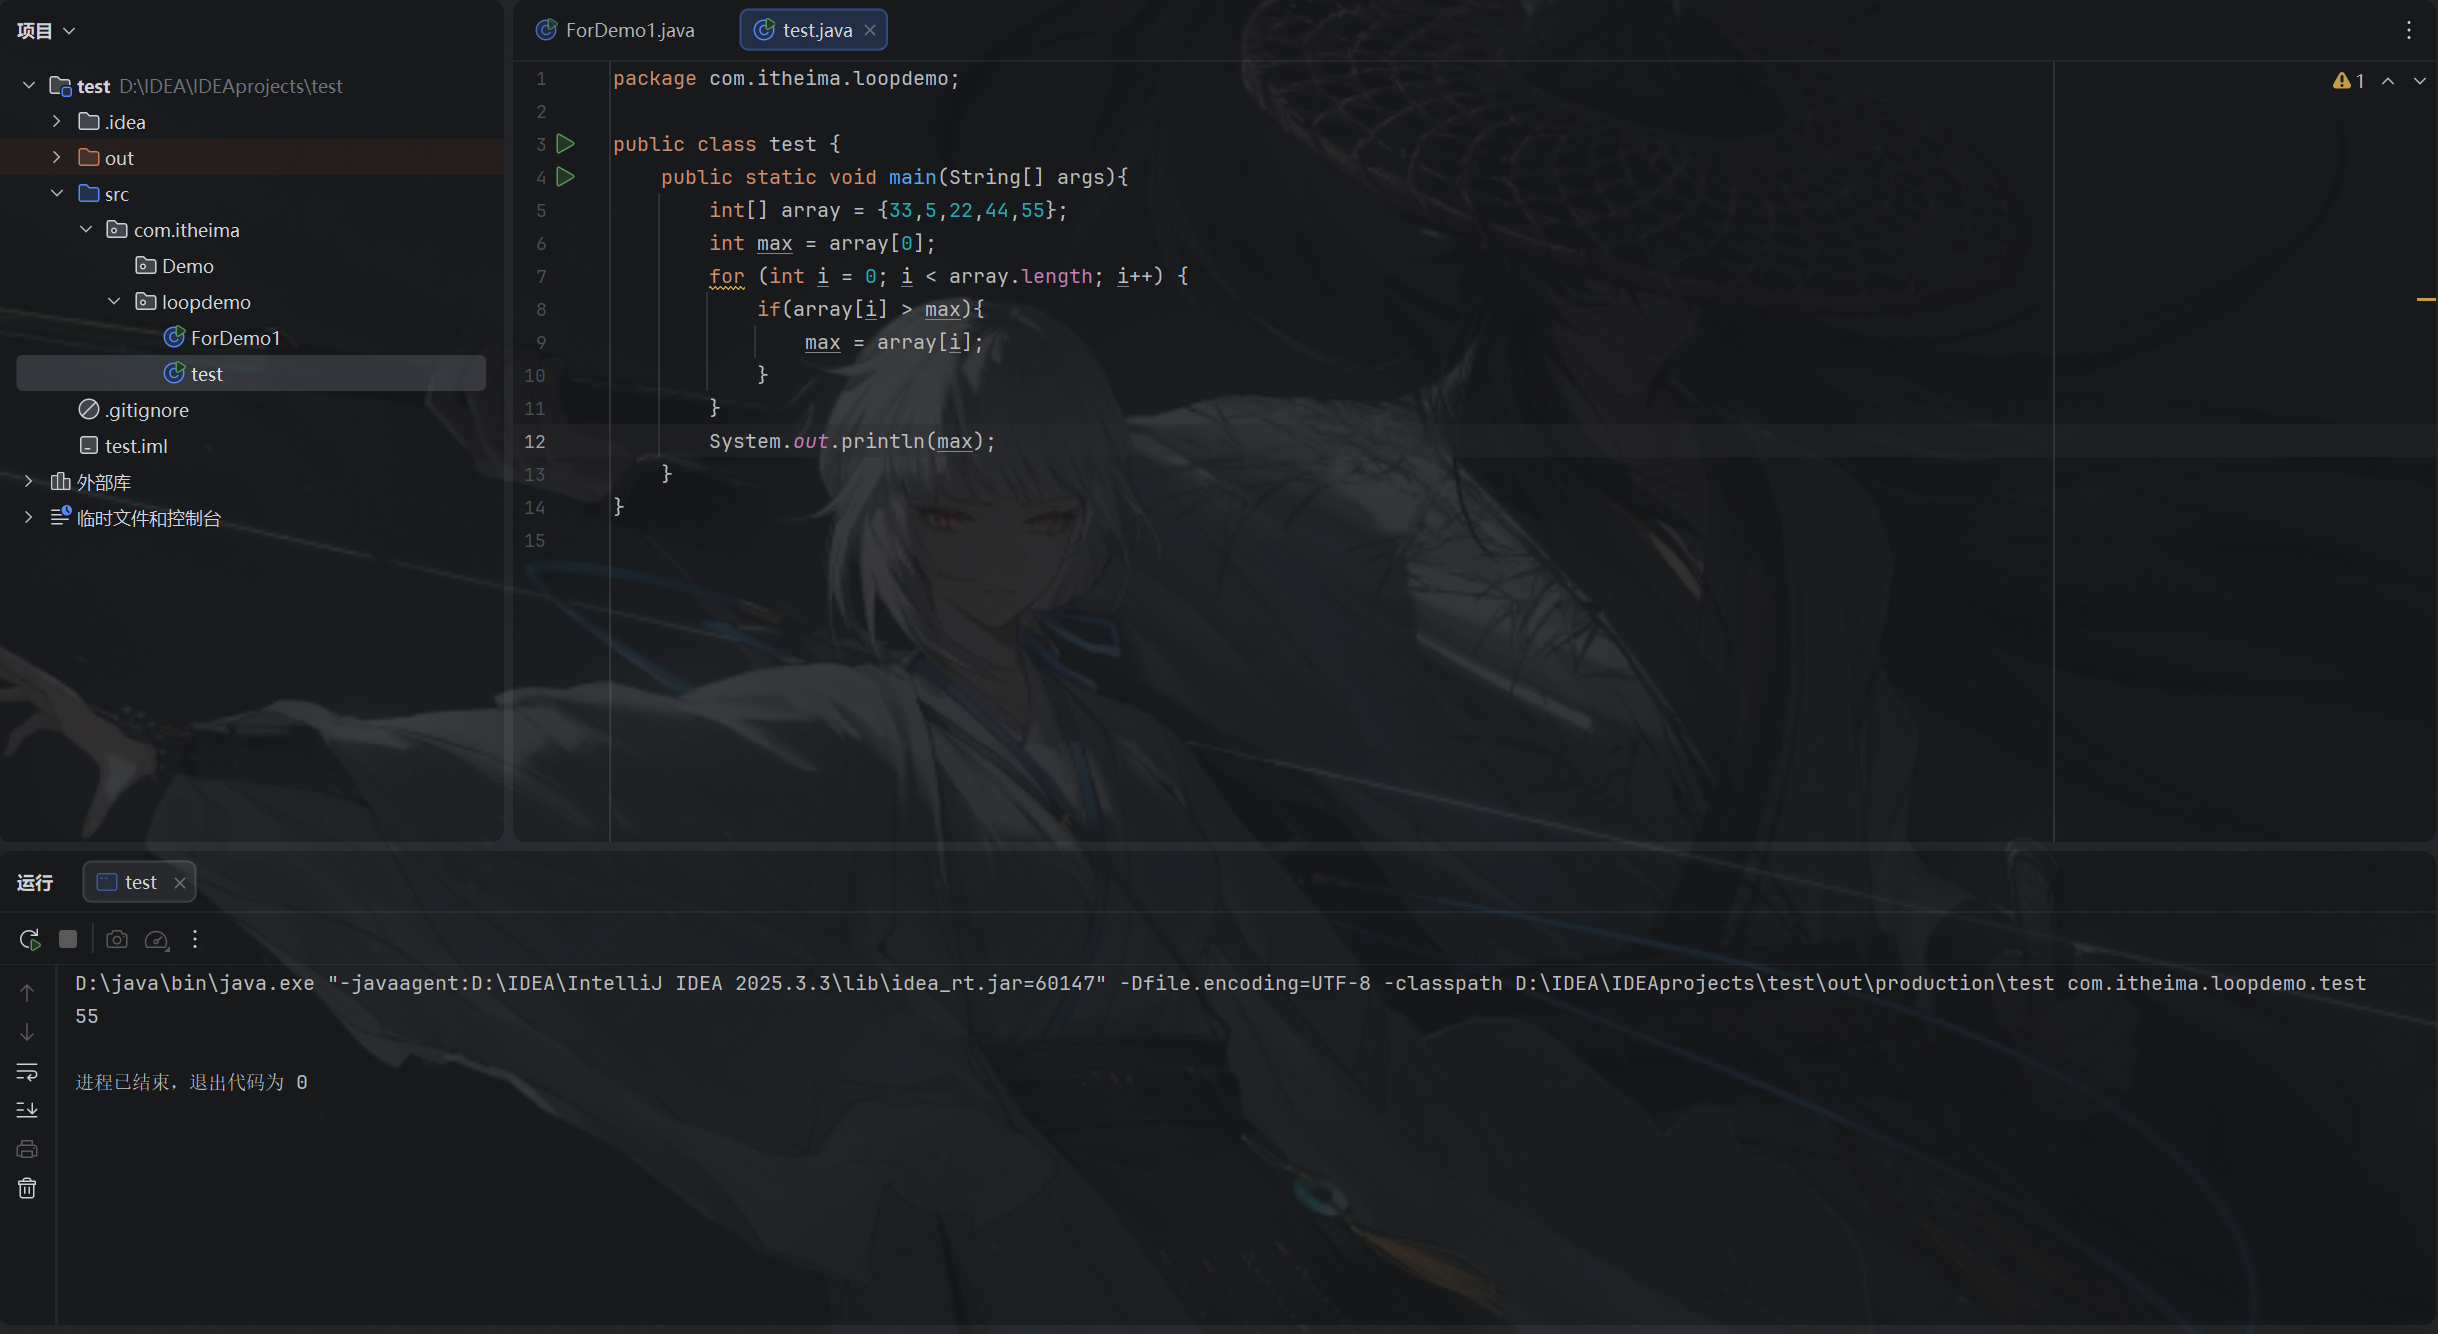Click the underlined 'for' keyword
2438x1334 pixels.
tap(727, 276)
